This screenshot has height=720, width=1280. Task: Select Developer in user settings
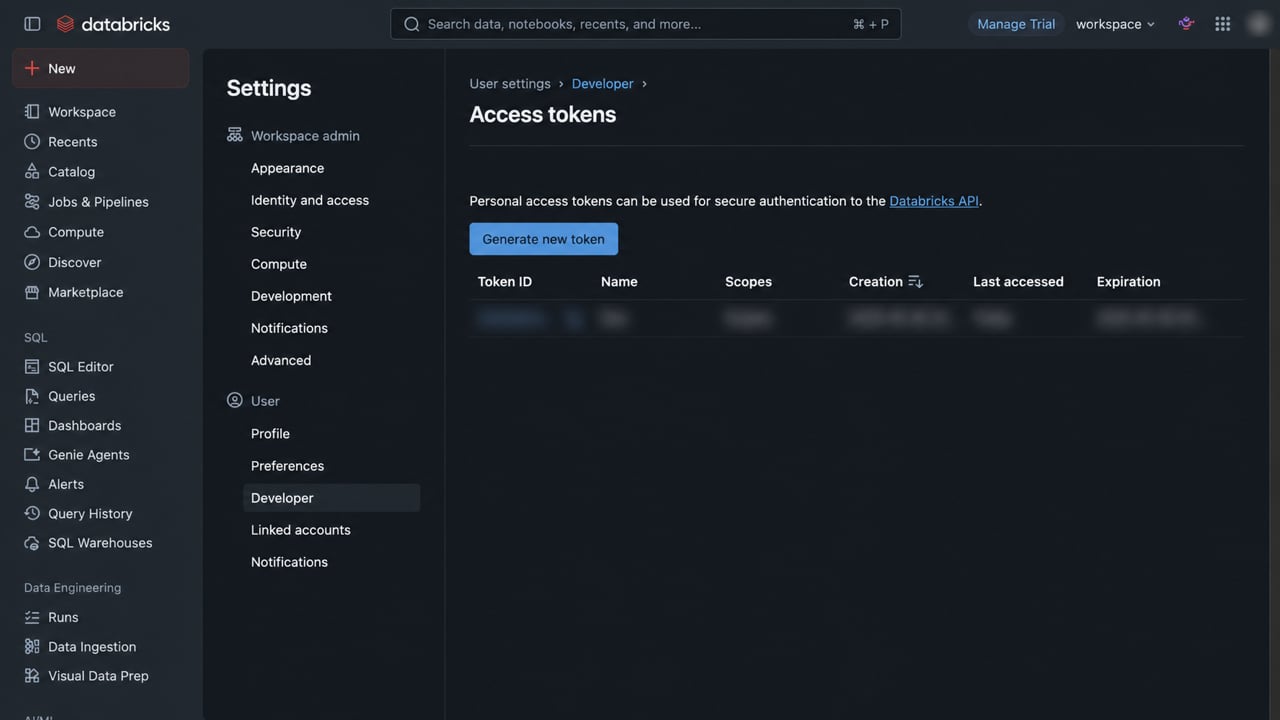331,498
